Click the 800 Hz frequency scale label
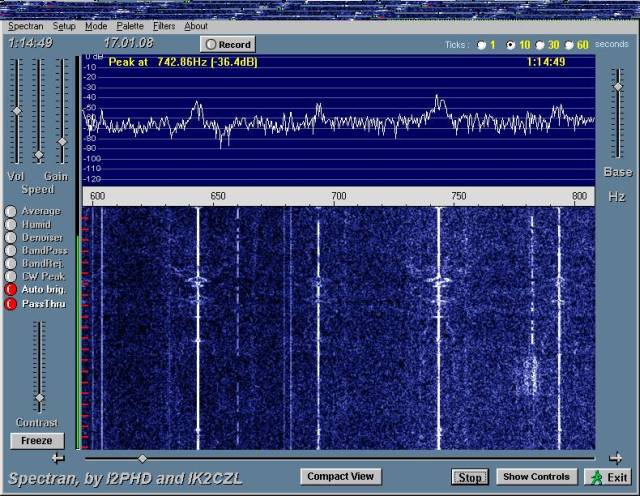The width and height of the screenshot is (640, 496). [x=580, y=196]
